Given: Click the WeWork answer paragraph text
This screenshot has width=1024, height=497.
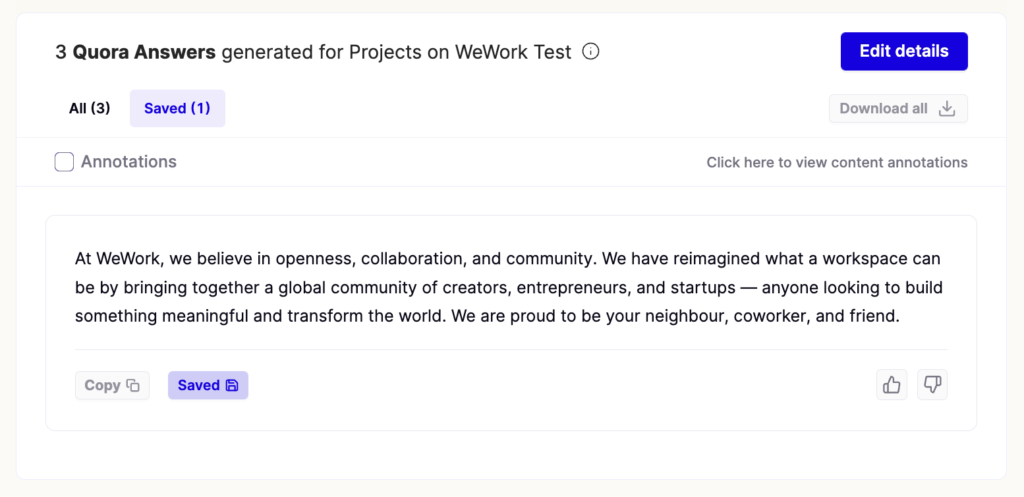Looking at the screenshot, I should pos(510,288).
